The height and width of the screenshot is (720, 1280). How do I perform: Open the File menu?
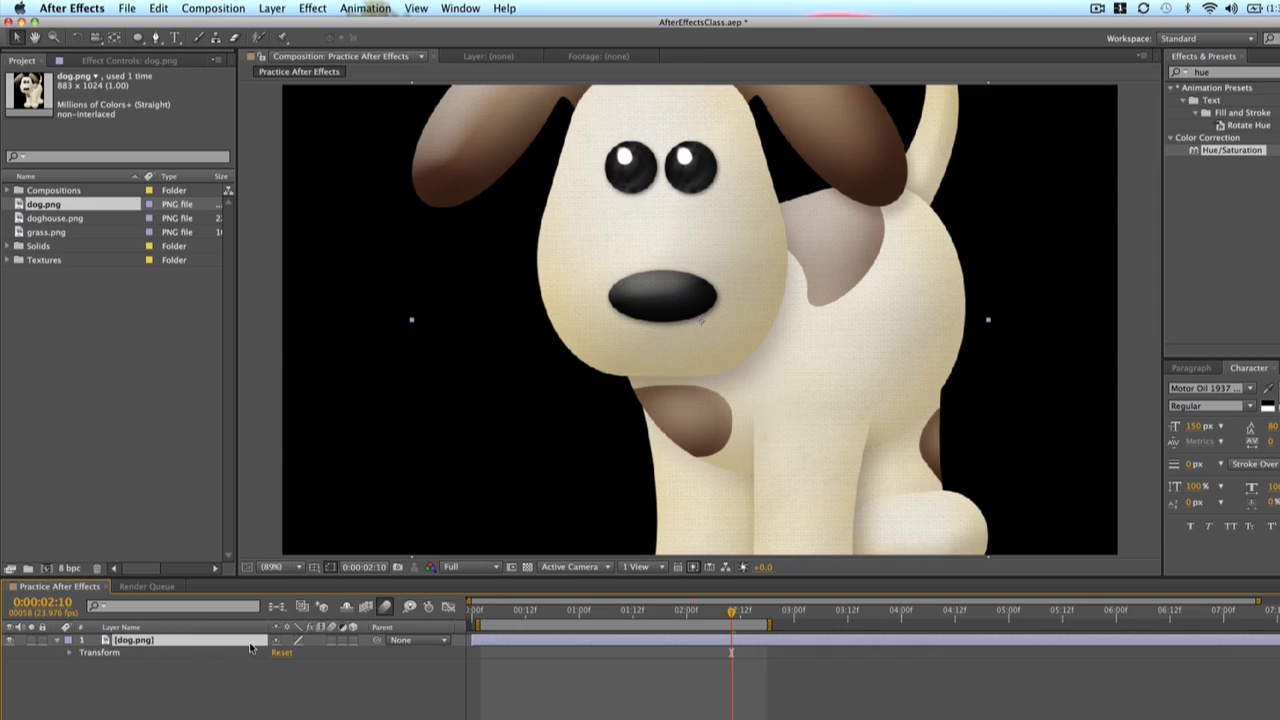tap(127, 8)
